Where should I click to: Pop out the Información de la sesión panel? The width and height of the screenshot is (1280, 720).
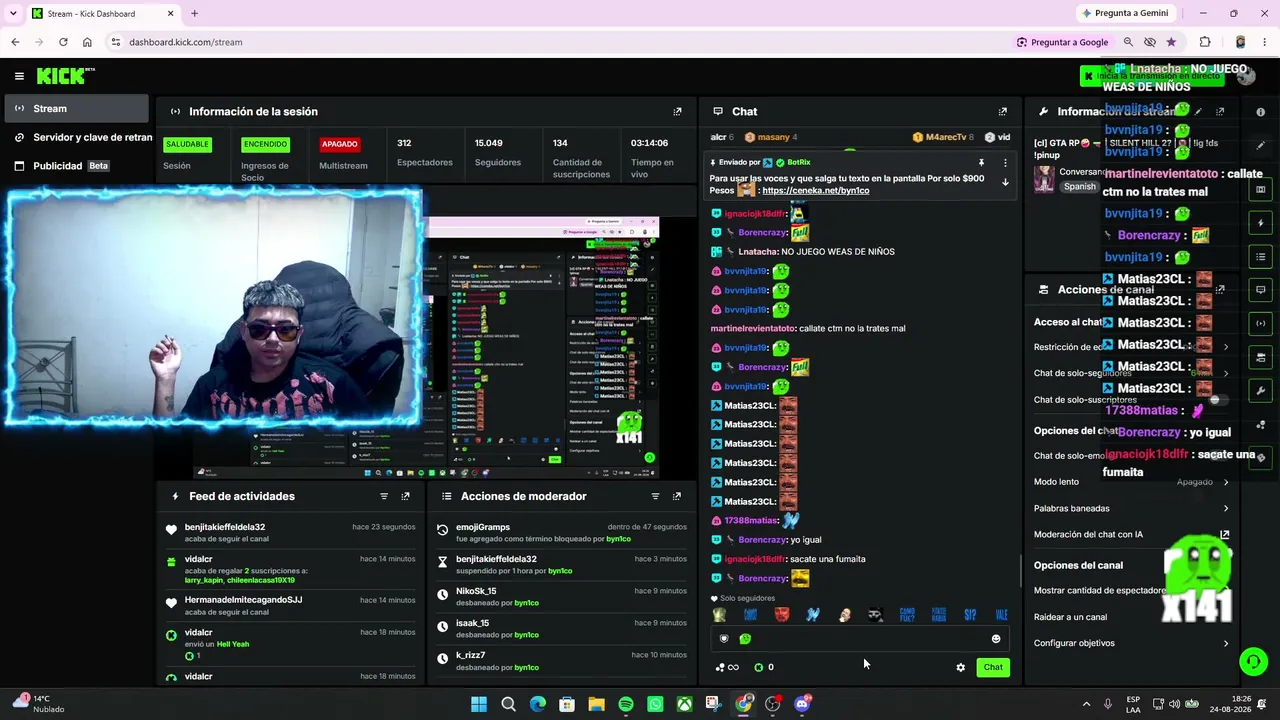point(677,112)
